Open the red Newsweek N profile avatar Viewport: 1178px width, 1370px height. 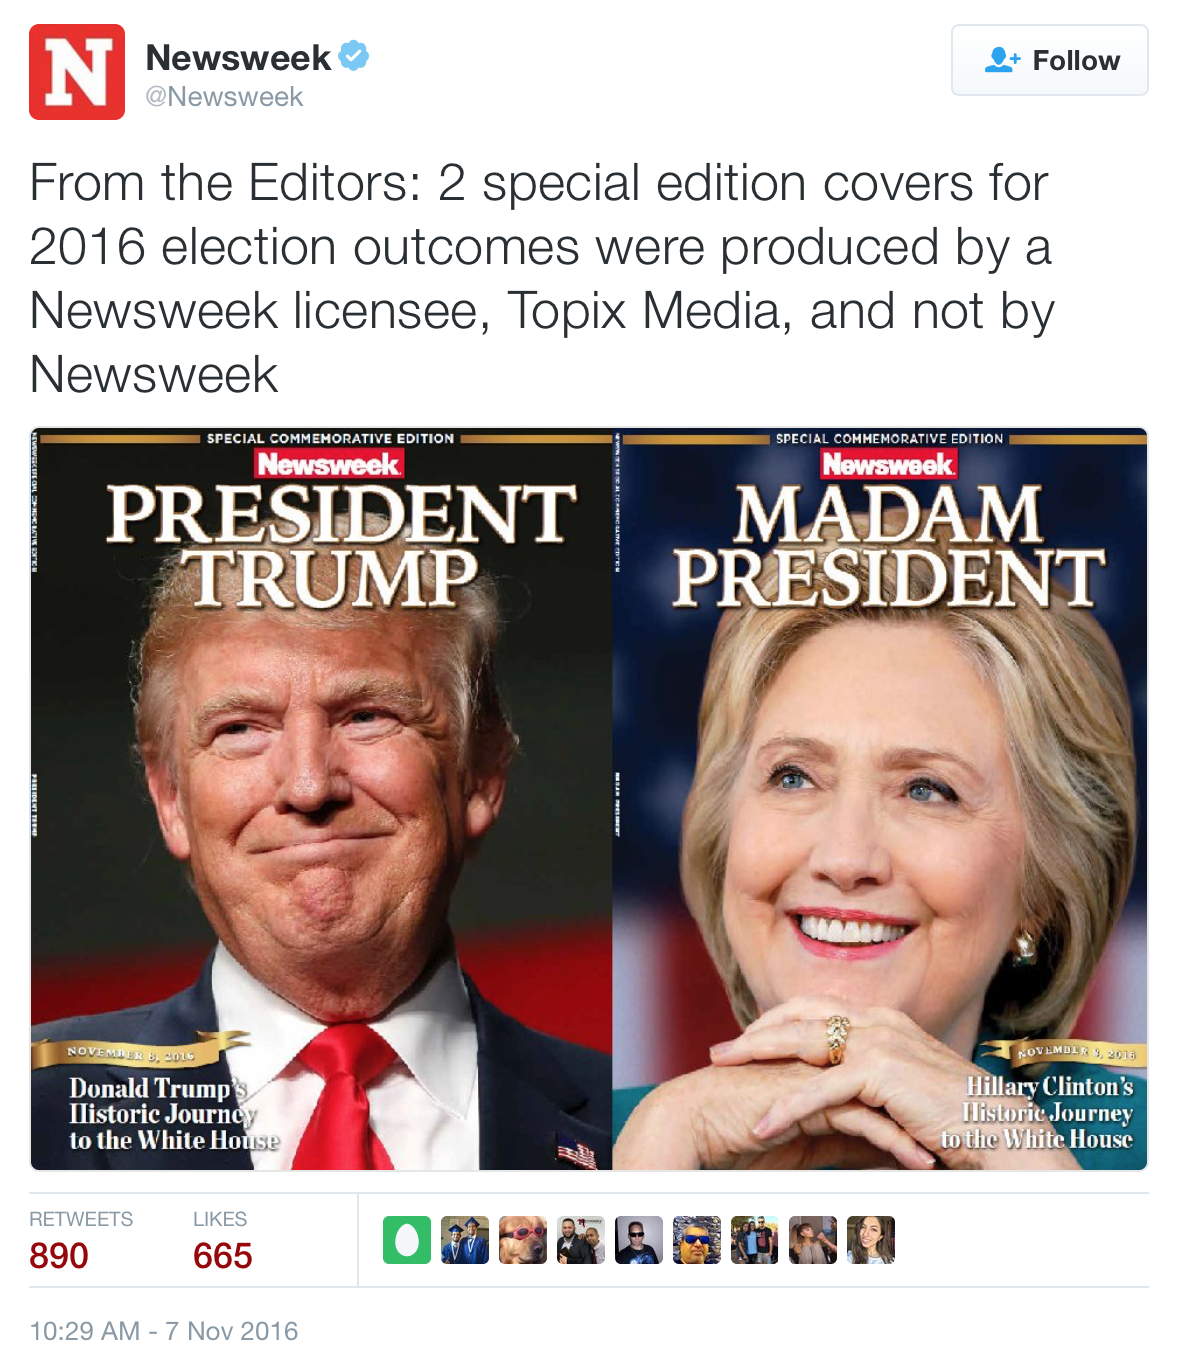coord(77,72)
